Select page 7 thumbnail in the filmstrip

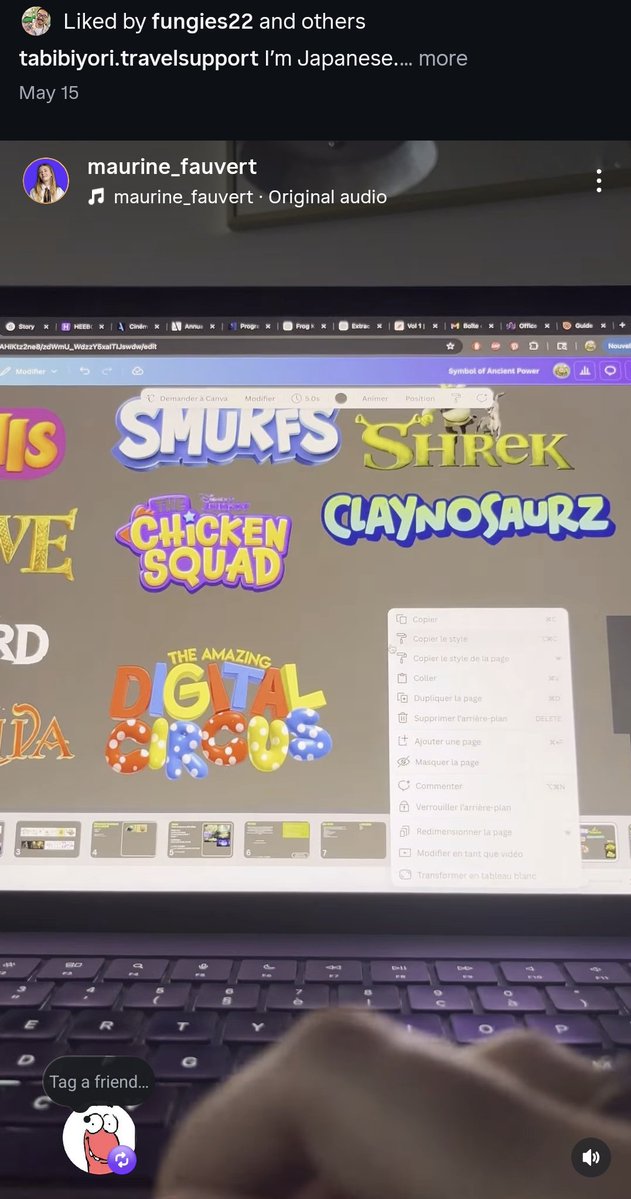[x=353, y=839]
